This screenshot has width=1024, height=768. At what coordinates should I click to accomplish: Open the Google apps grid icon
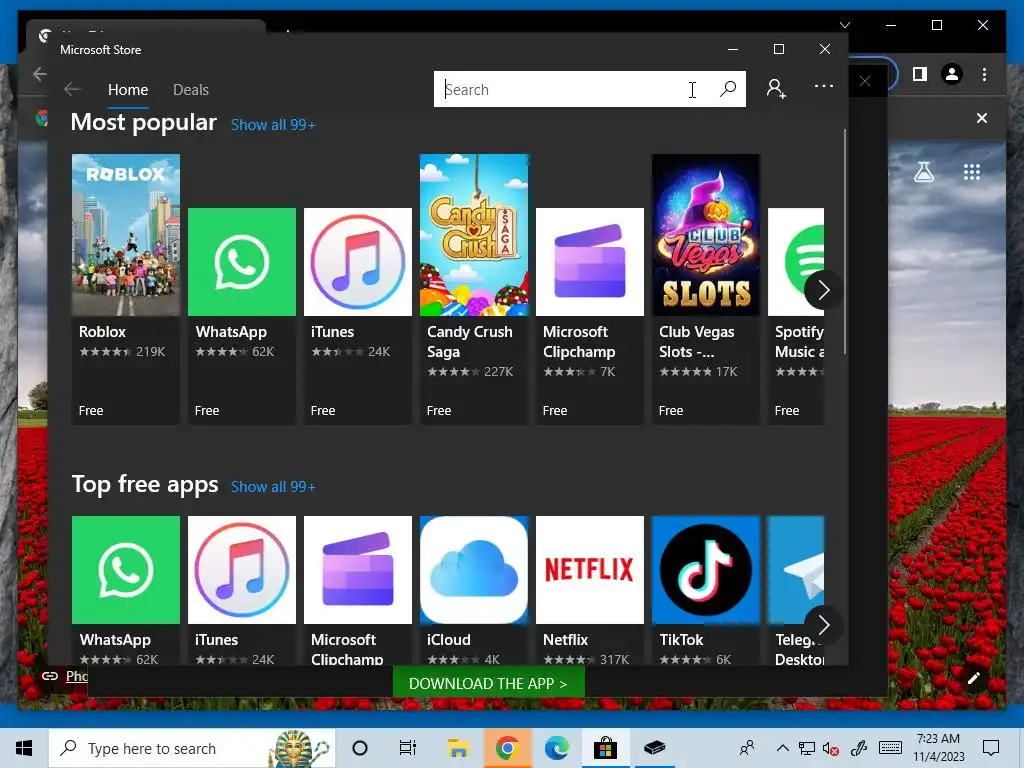[x=972, y=172]
